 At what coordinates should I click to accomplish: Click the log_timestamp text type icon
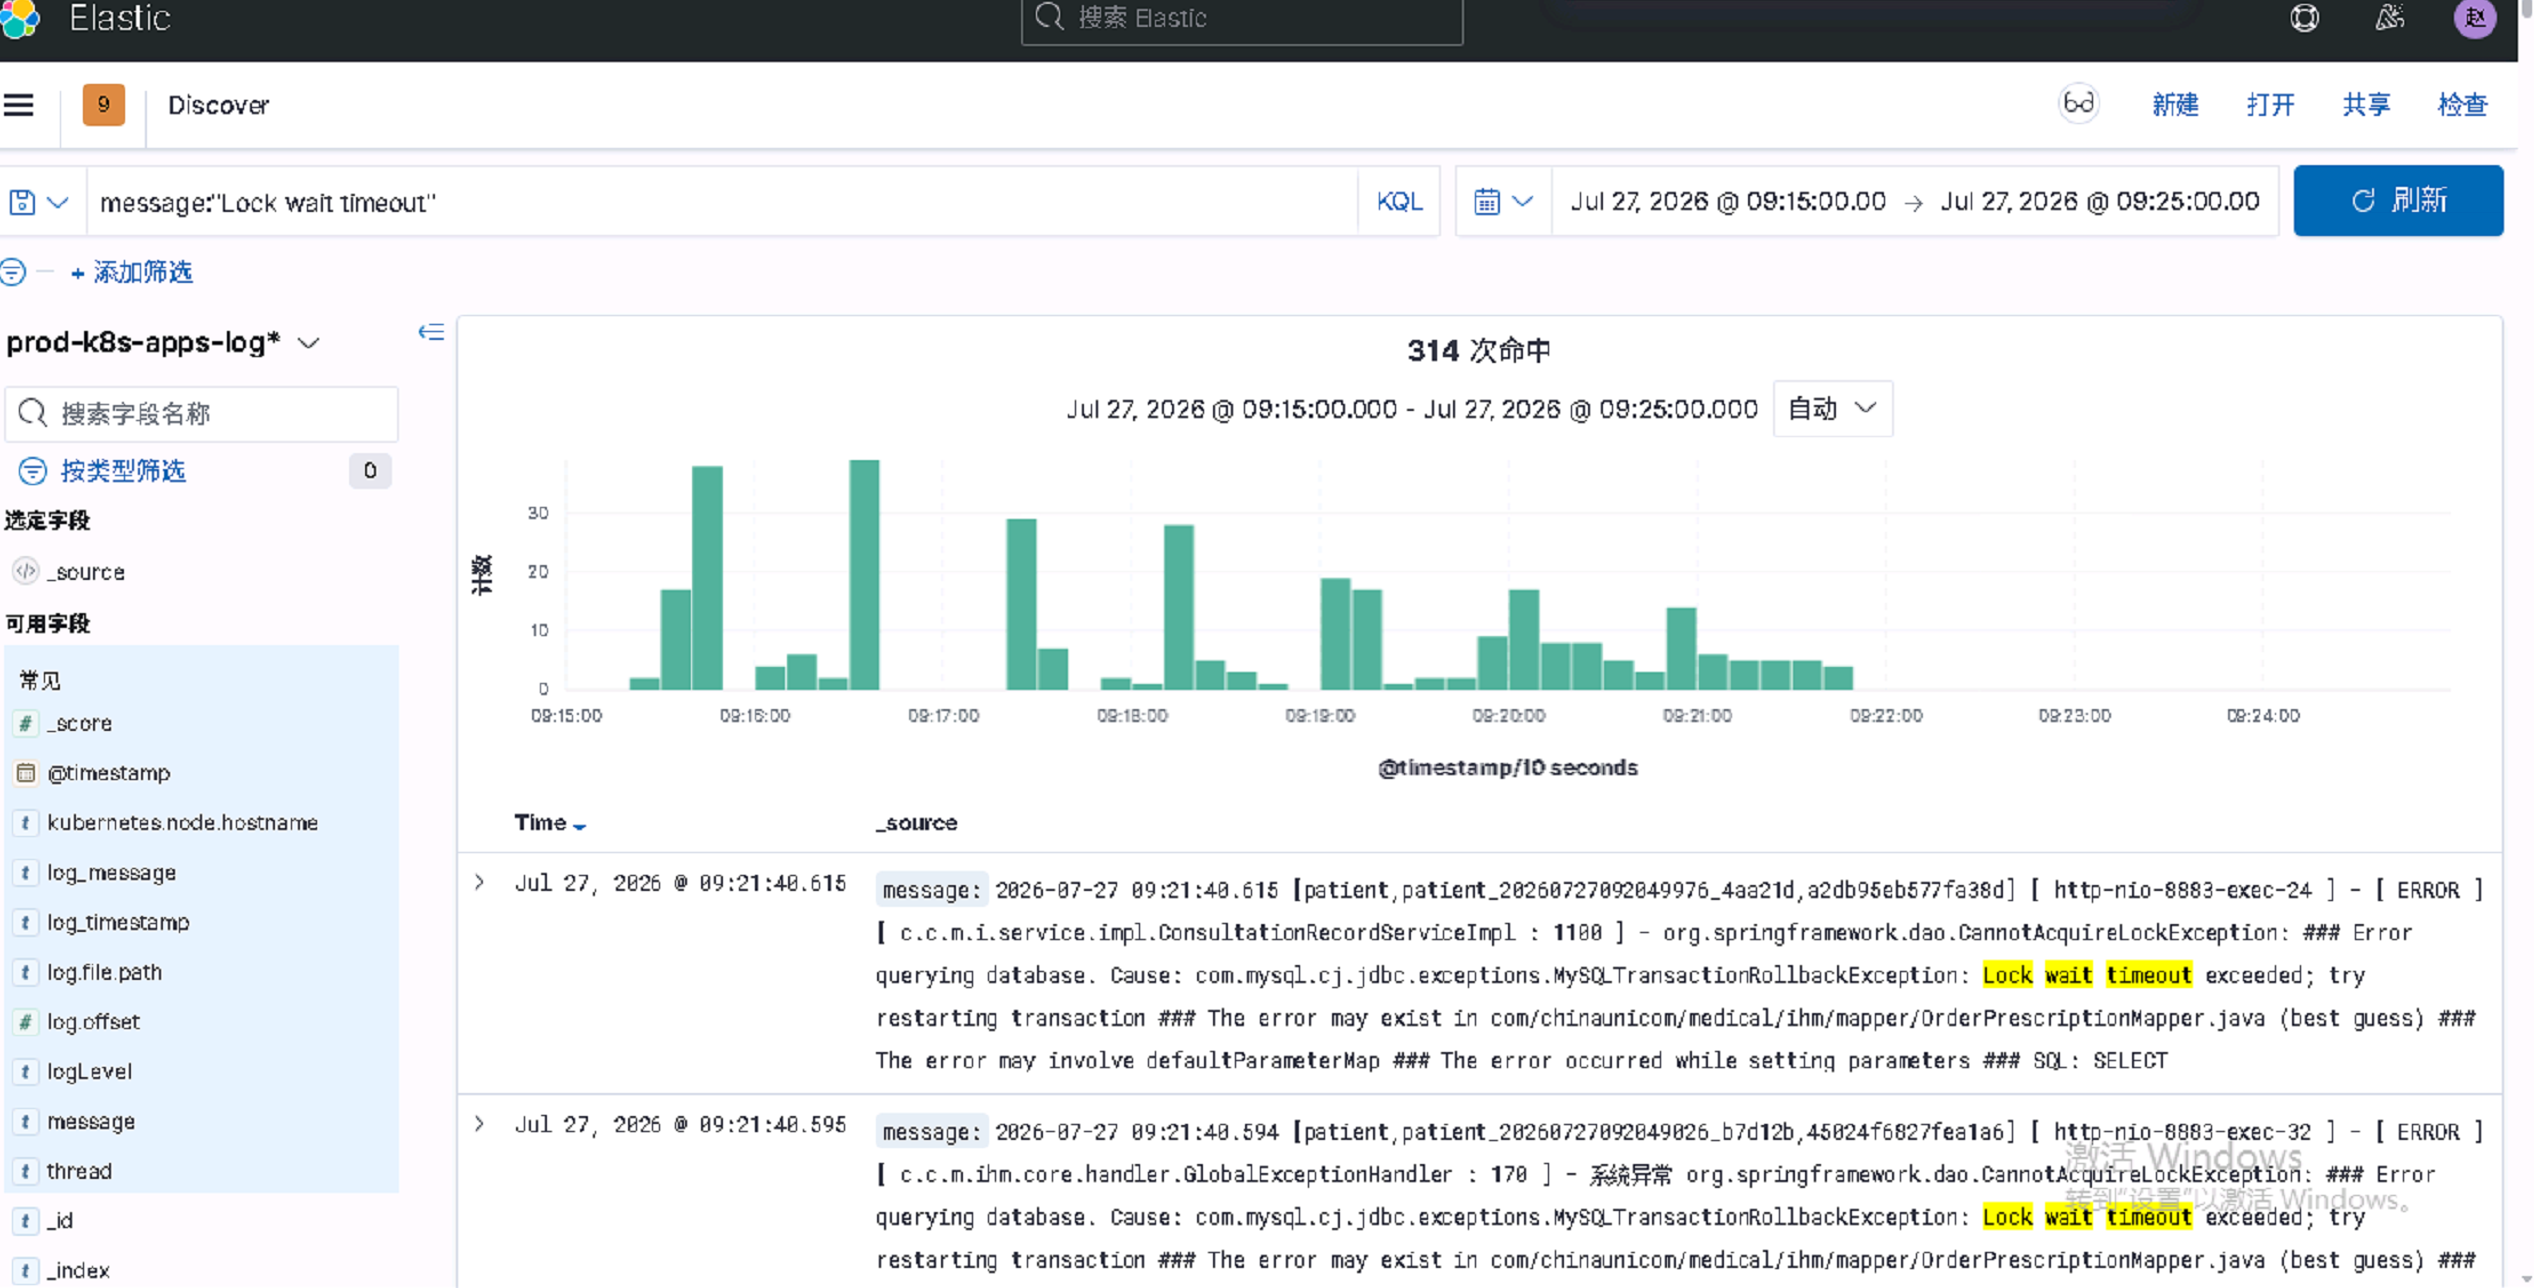tap(25, 922)
